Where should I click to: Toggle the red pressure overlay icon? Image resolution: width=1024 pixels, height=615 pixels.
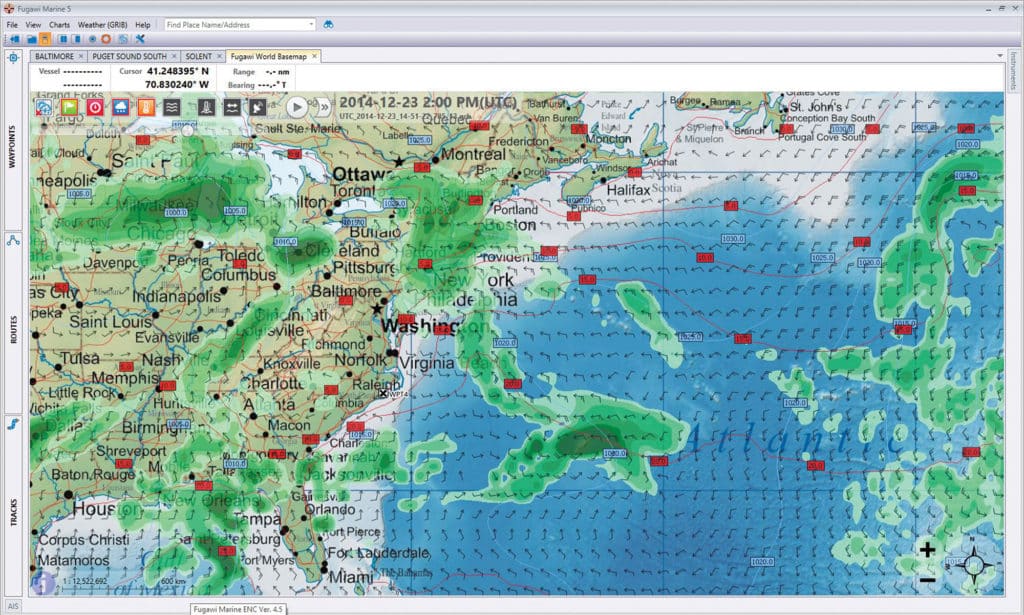click(x=95, y=106)
